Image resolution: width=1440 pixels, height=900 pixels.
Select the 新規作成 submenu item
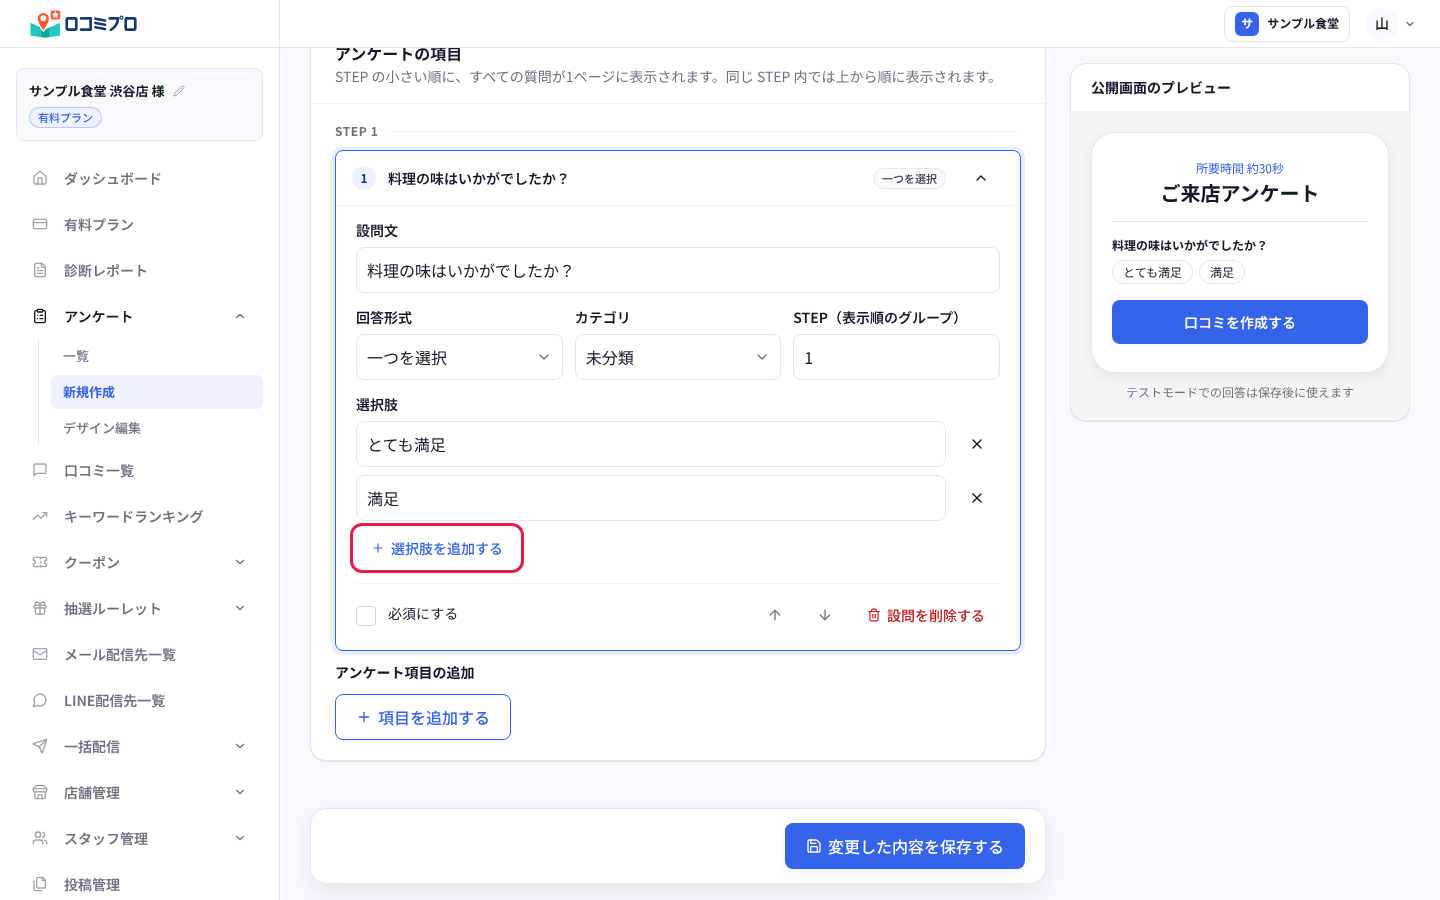tap(157, 392)
